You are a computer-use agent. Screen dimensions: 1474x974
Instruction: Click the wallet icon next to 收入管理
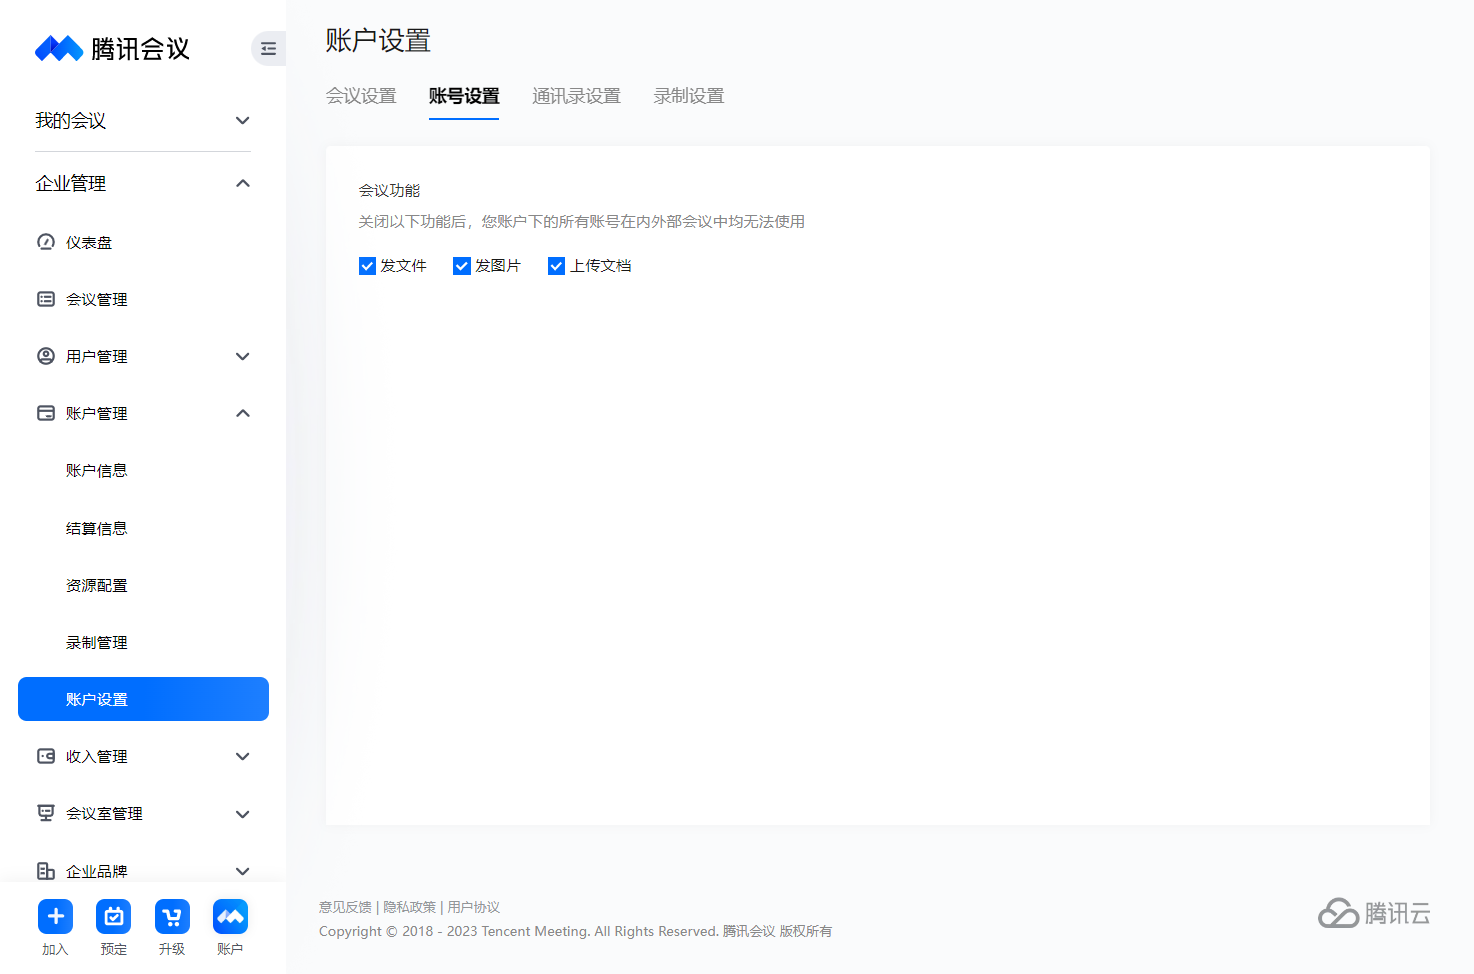pos(46,756)
